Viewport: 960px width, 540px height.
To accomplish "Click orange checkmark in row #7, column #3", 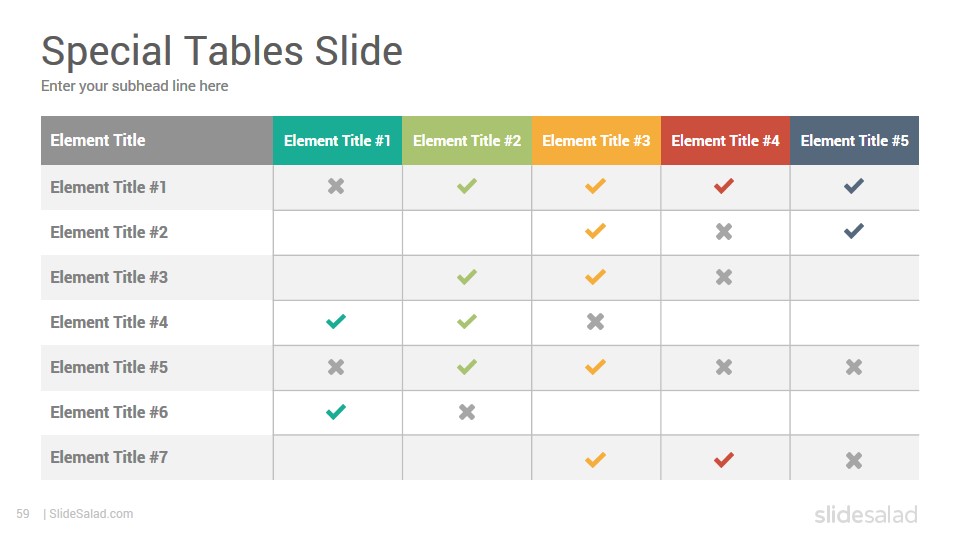I will 595,459.
